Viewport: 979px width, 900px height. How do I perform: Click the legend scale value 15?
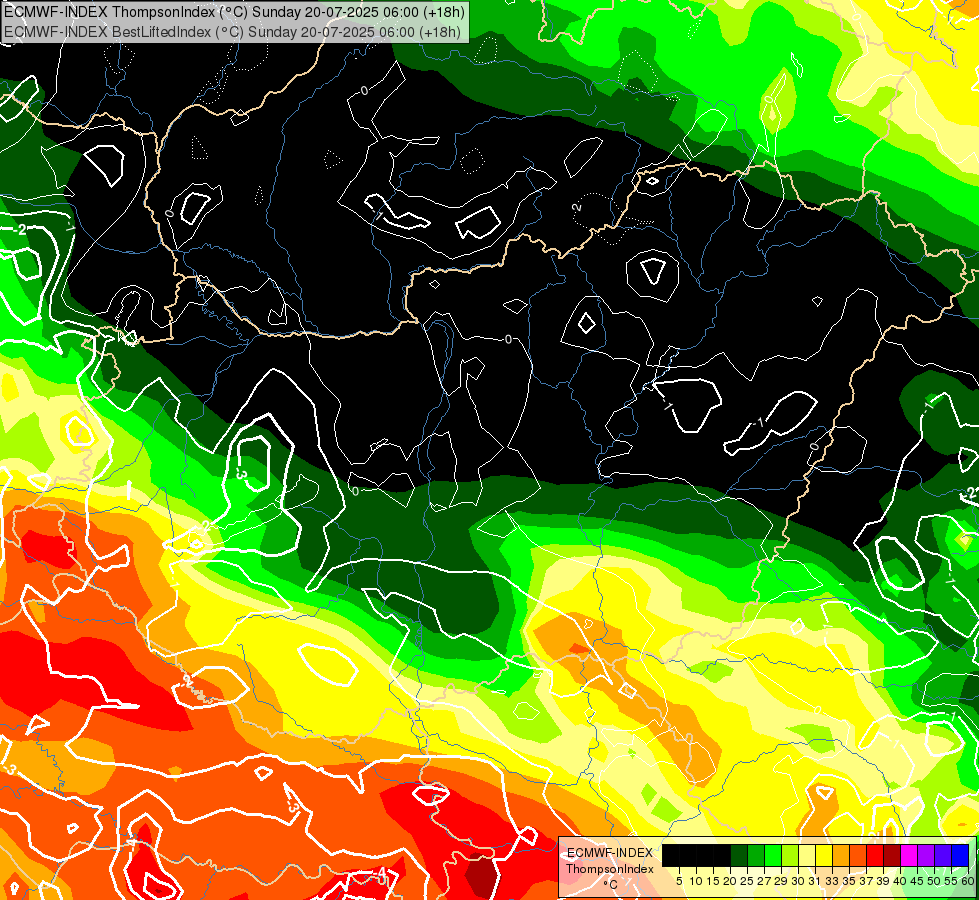(x=713, y=881)
